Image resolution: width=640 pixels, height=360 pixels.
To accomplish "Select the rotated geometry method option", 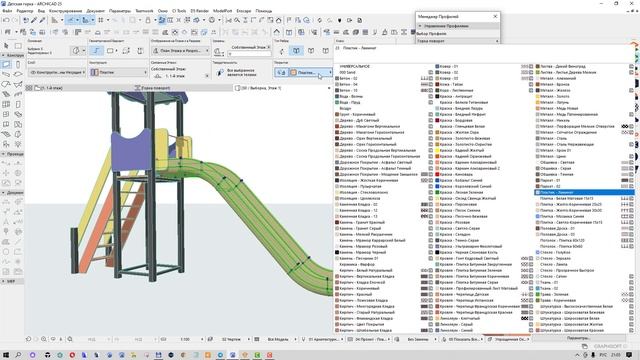I will click(x=126, y=51).
